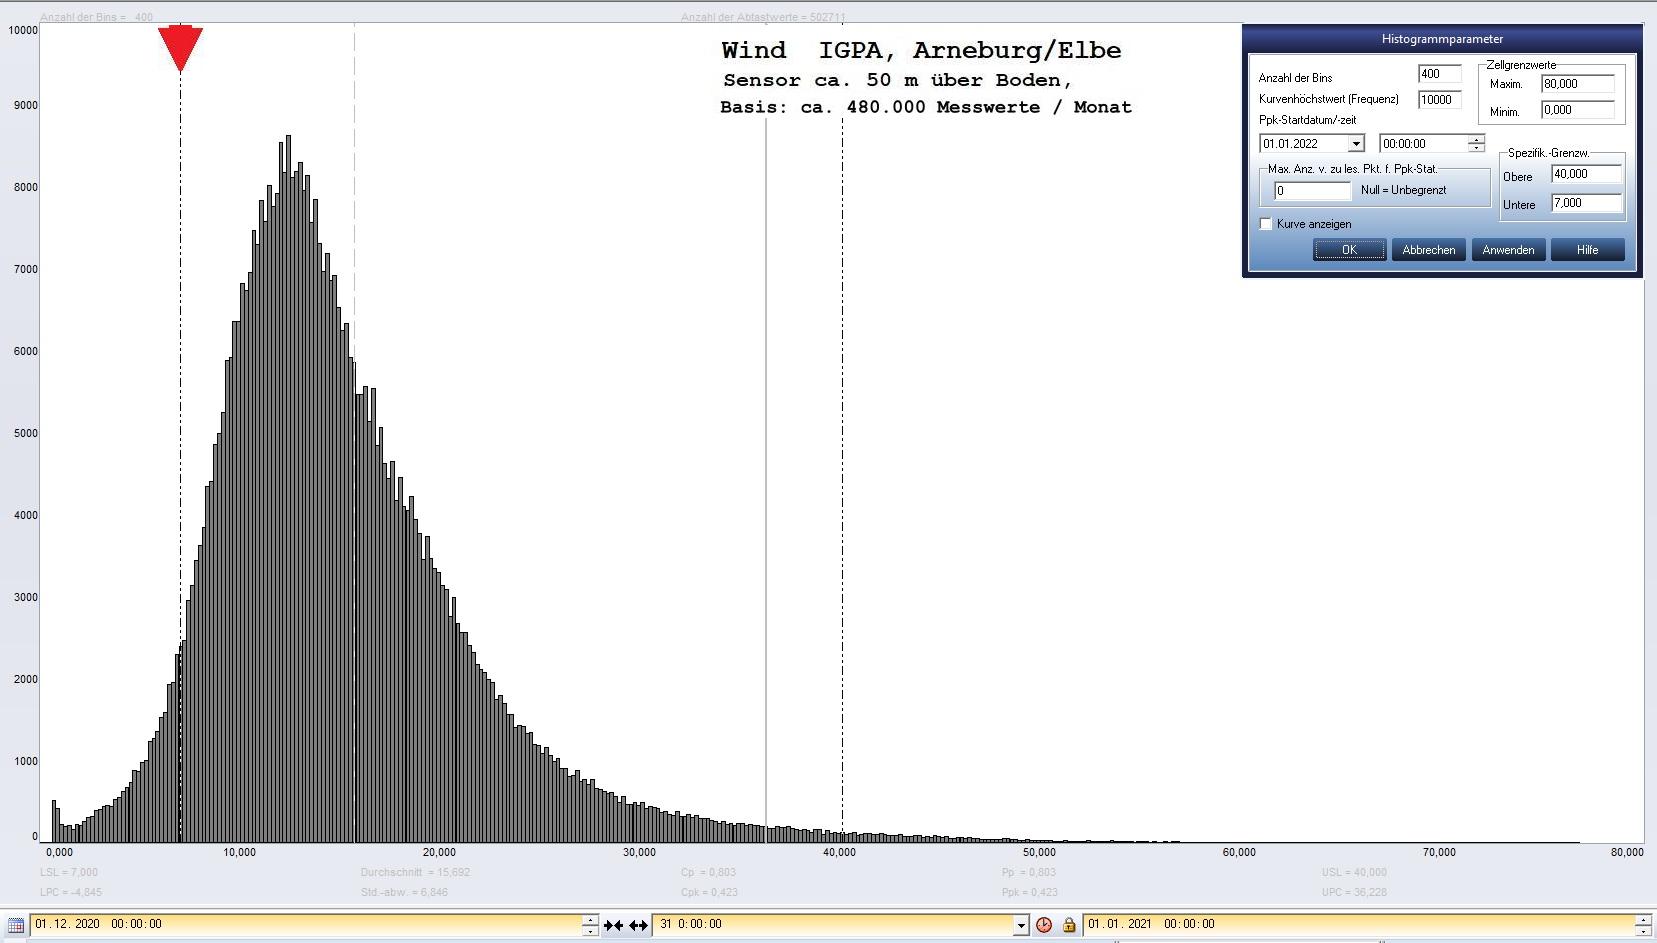Screen dimensions: 1657x943
Task: Click the calendar icon in the bottom bar
Action: point(15,925)
